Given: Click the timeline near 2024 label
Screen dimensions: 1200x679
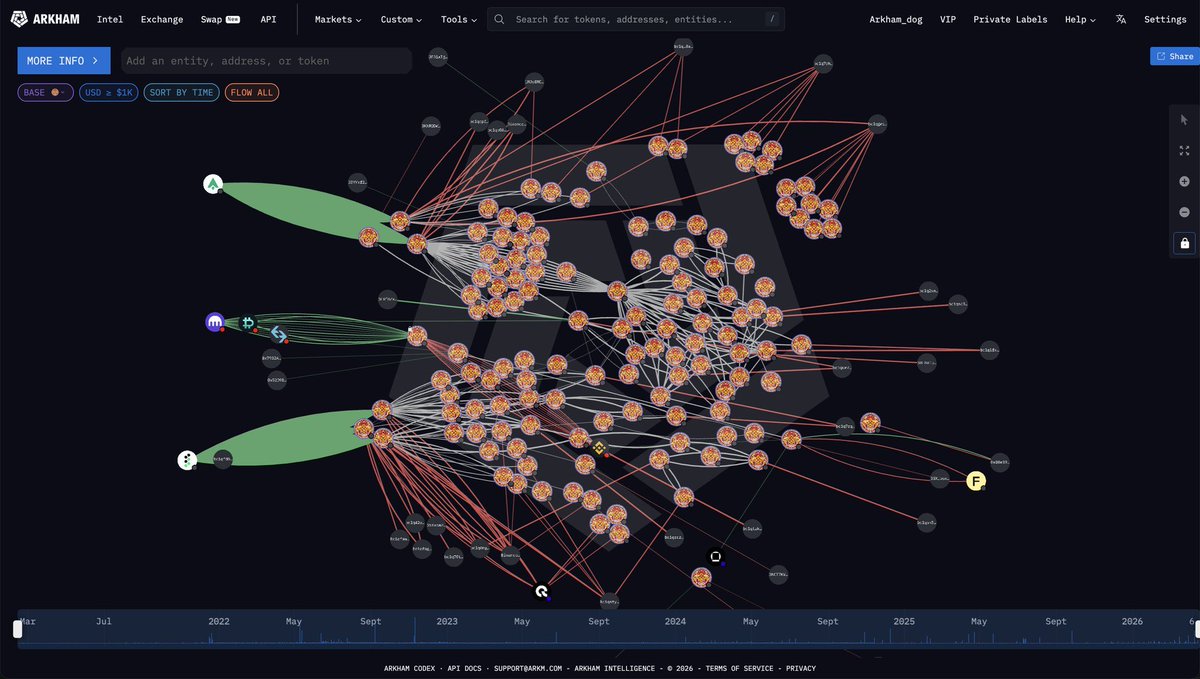Looking at the screenshot, I should pyautogui.click(x=676, y=621).
